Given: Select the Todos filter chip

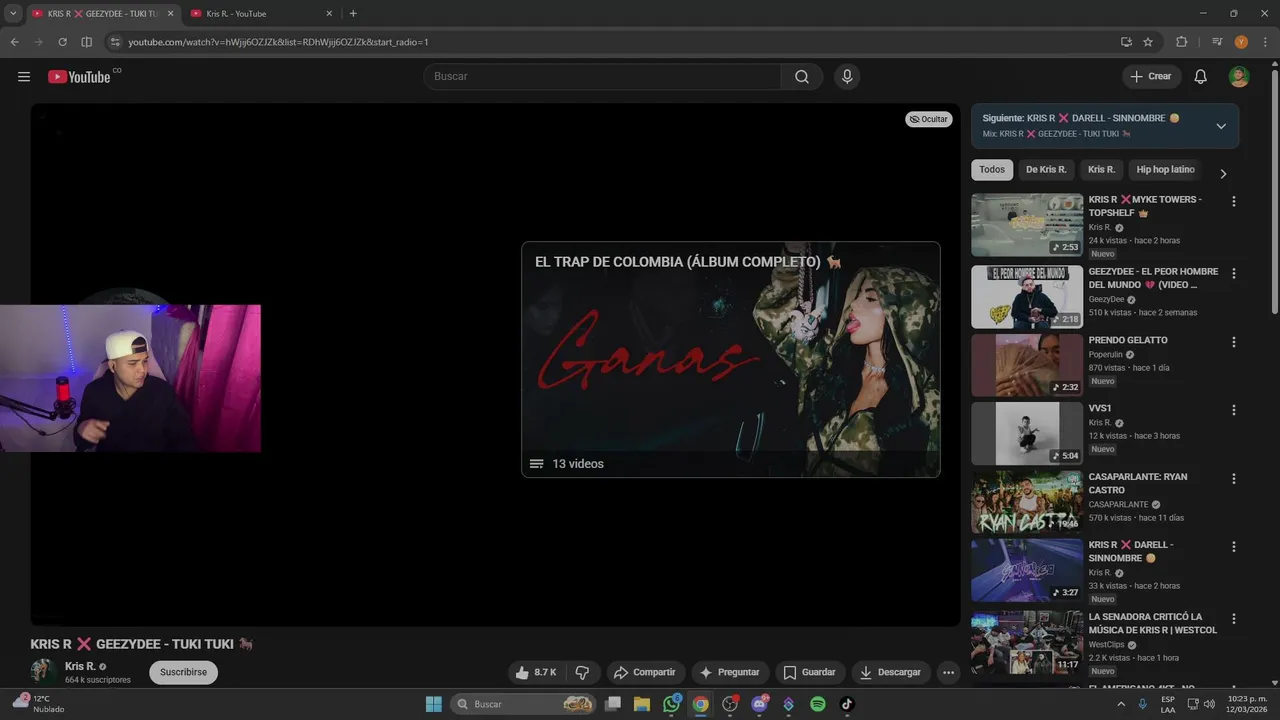Looking at the screenshot, I should tap(992, 170).
